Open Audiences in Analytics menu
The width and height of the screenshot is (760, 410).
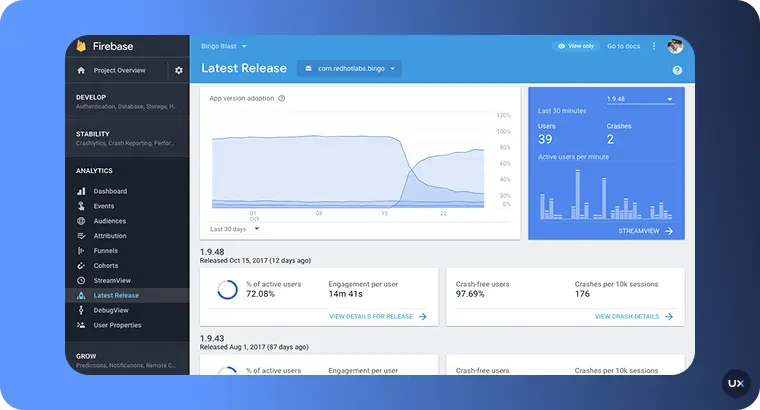[127, 221]
